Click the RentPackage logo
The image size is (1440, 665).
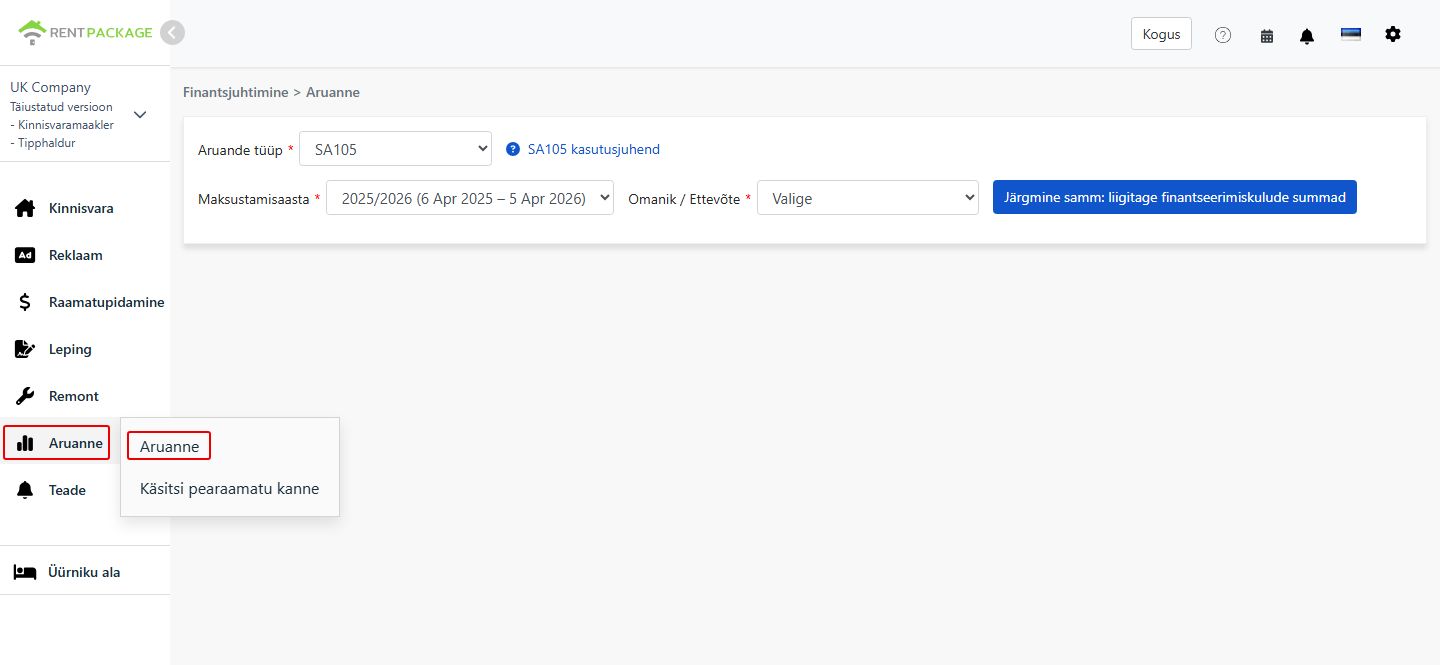point(85,33)
